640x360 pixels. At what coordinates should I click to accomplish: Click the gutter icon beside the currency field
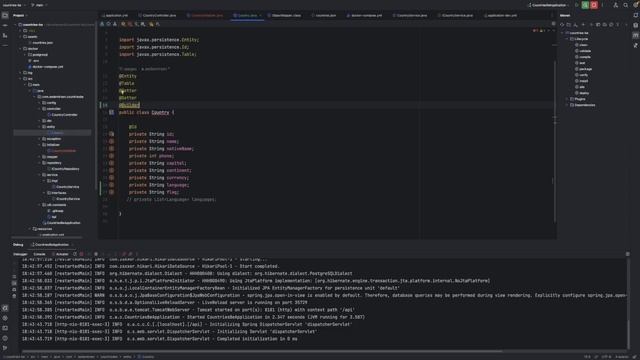pyautogui.click(x=111, y=178)
